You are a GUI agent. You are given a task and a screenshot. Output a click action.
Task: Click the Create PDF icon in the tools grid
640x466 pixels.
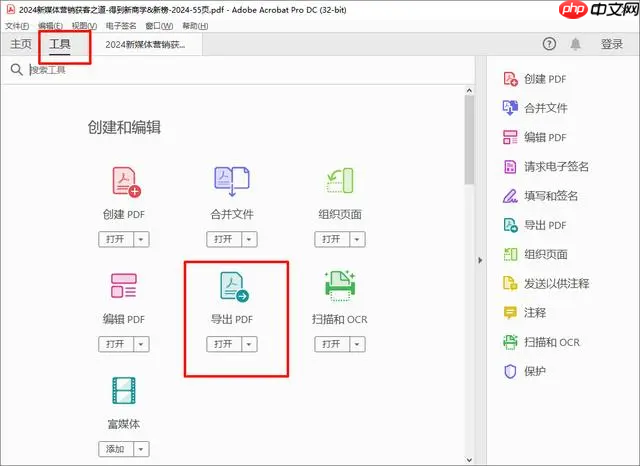click(126, 182)
